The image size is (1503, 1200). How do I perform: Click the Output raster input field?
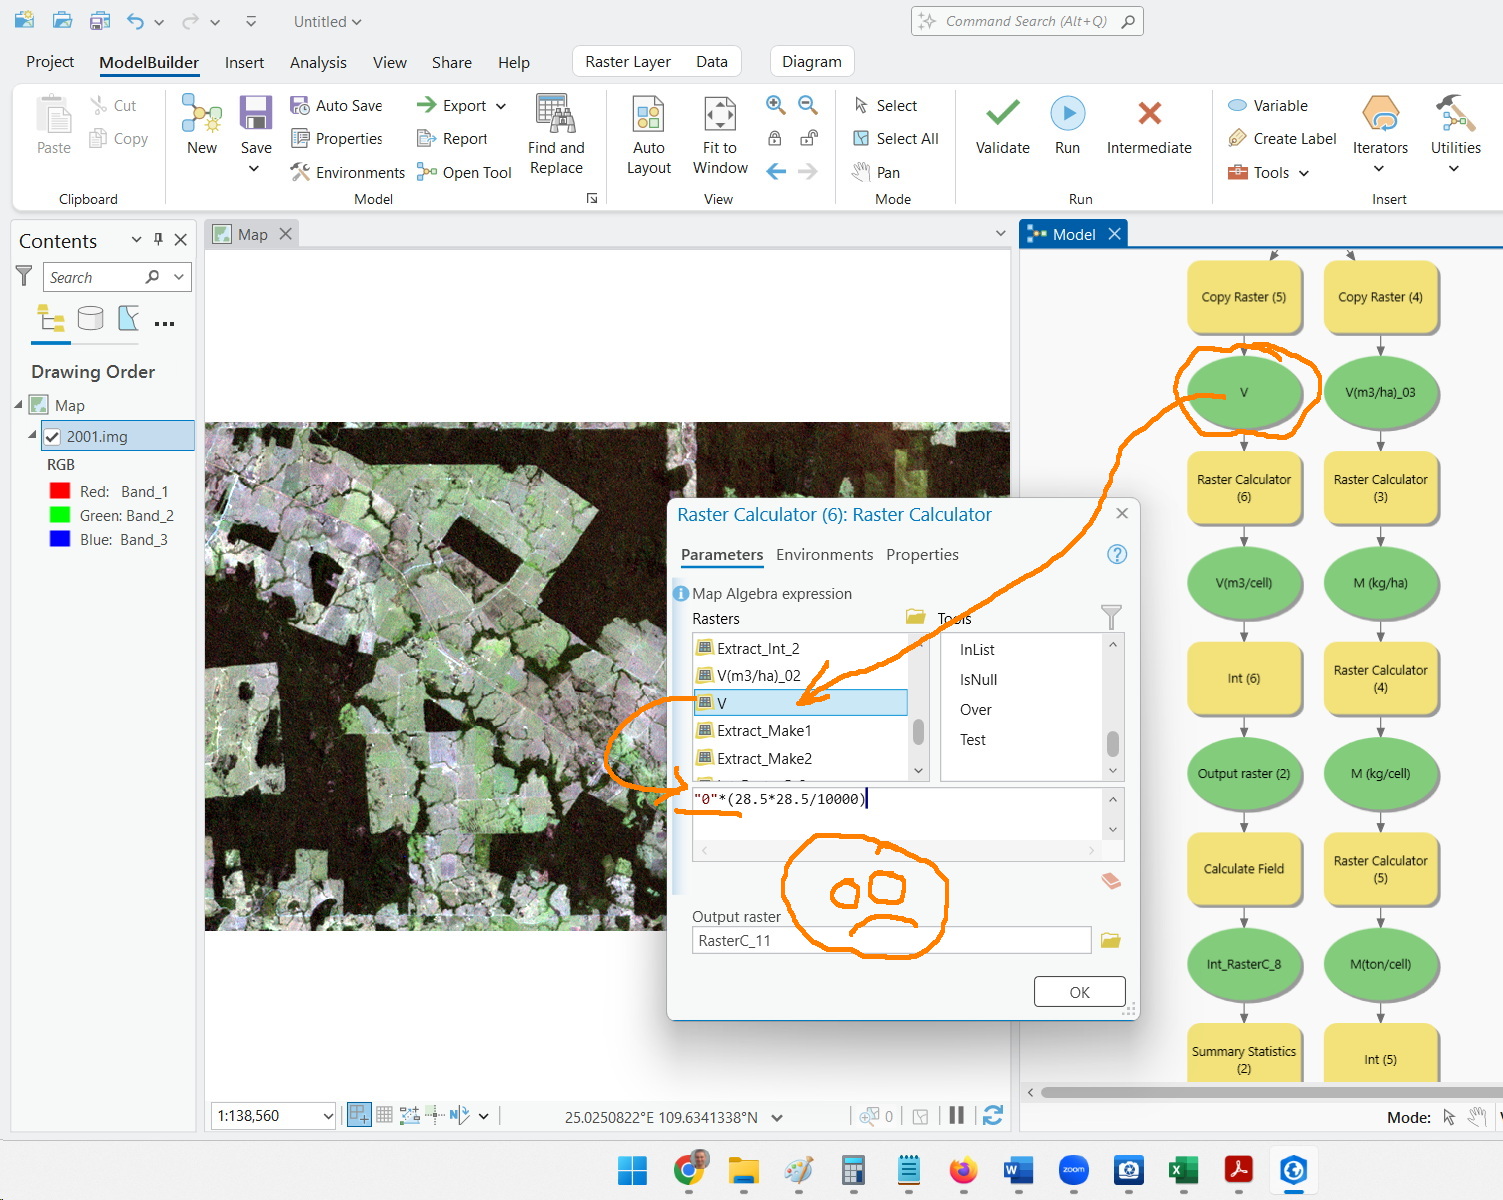pyautogui.click(x=891, y=940)
